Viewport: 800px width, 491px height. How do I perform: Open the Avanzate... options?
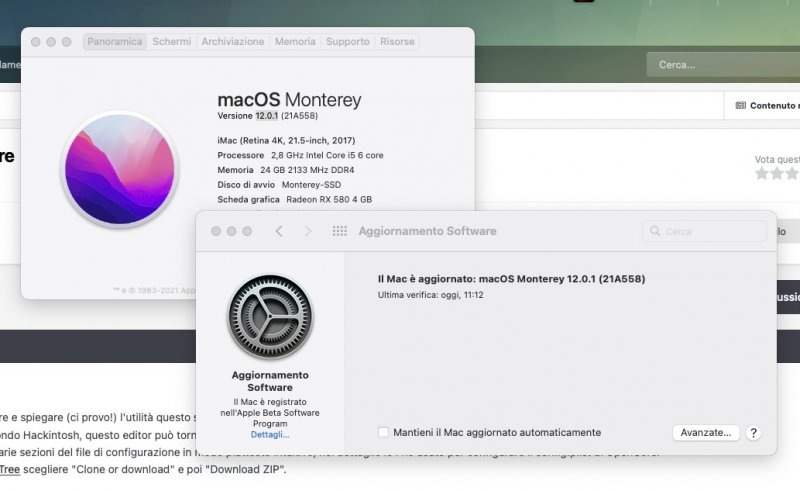(x=706, y=432)
